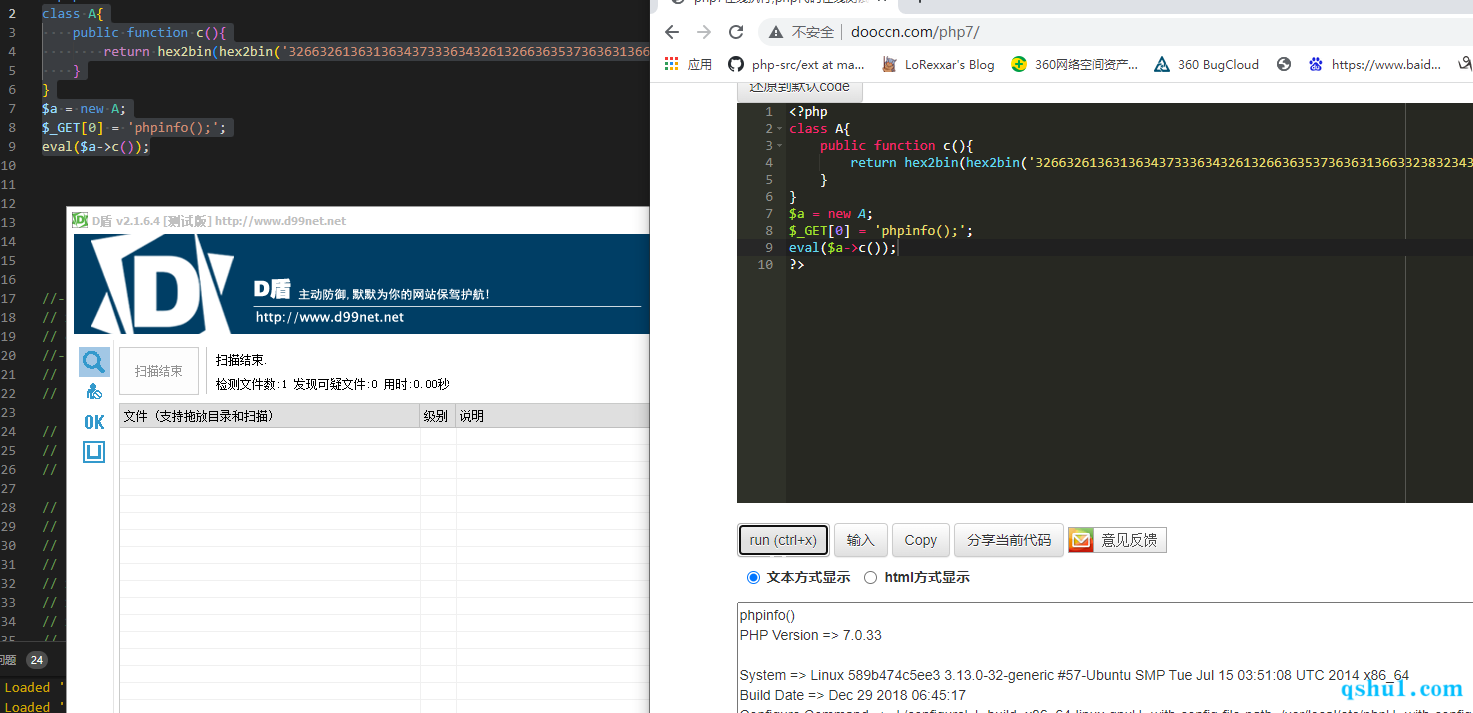Click the 'Build Date' output line
The width and height of the screenshot is (1473, 713).
(x=853, y=695)
